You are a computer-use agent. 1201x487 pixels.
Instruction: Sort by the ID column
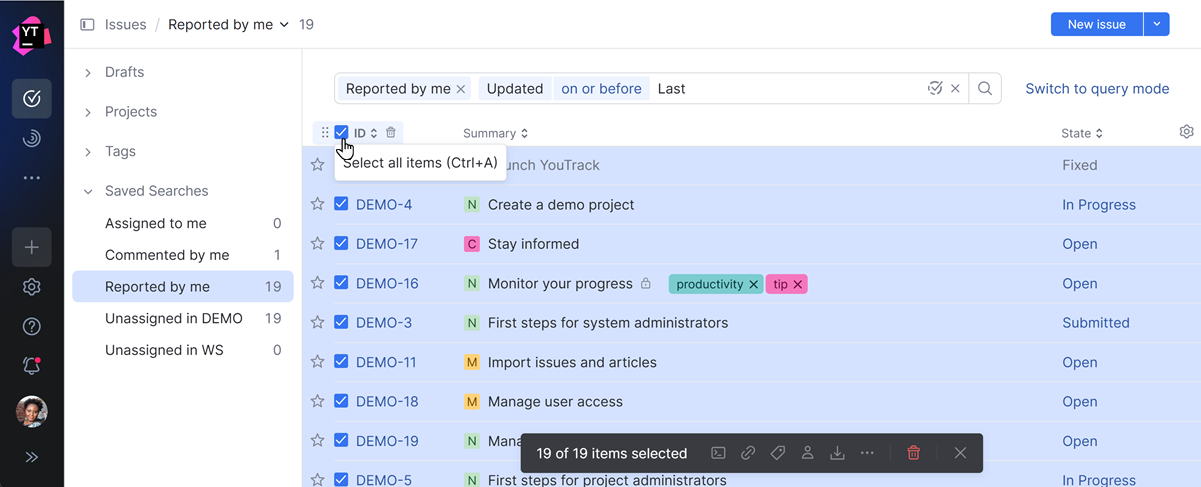pyautogui.click(x=366, y=133)
